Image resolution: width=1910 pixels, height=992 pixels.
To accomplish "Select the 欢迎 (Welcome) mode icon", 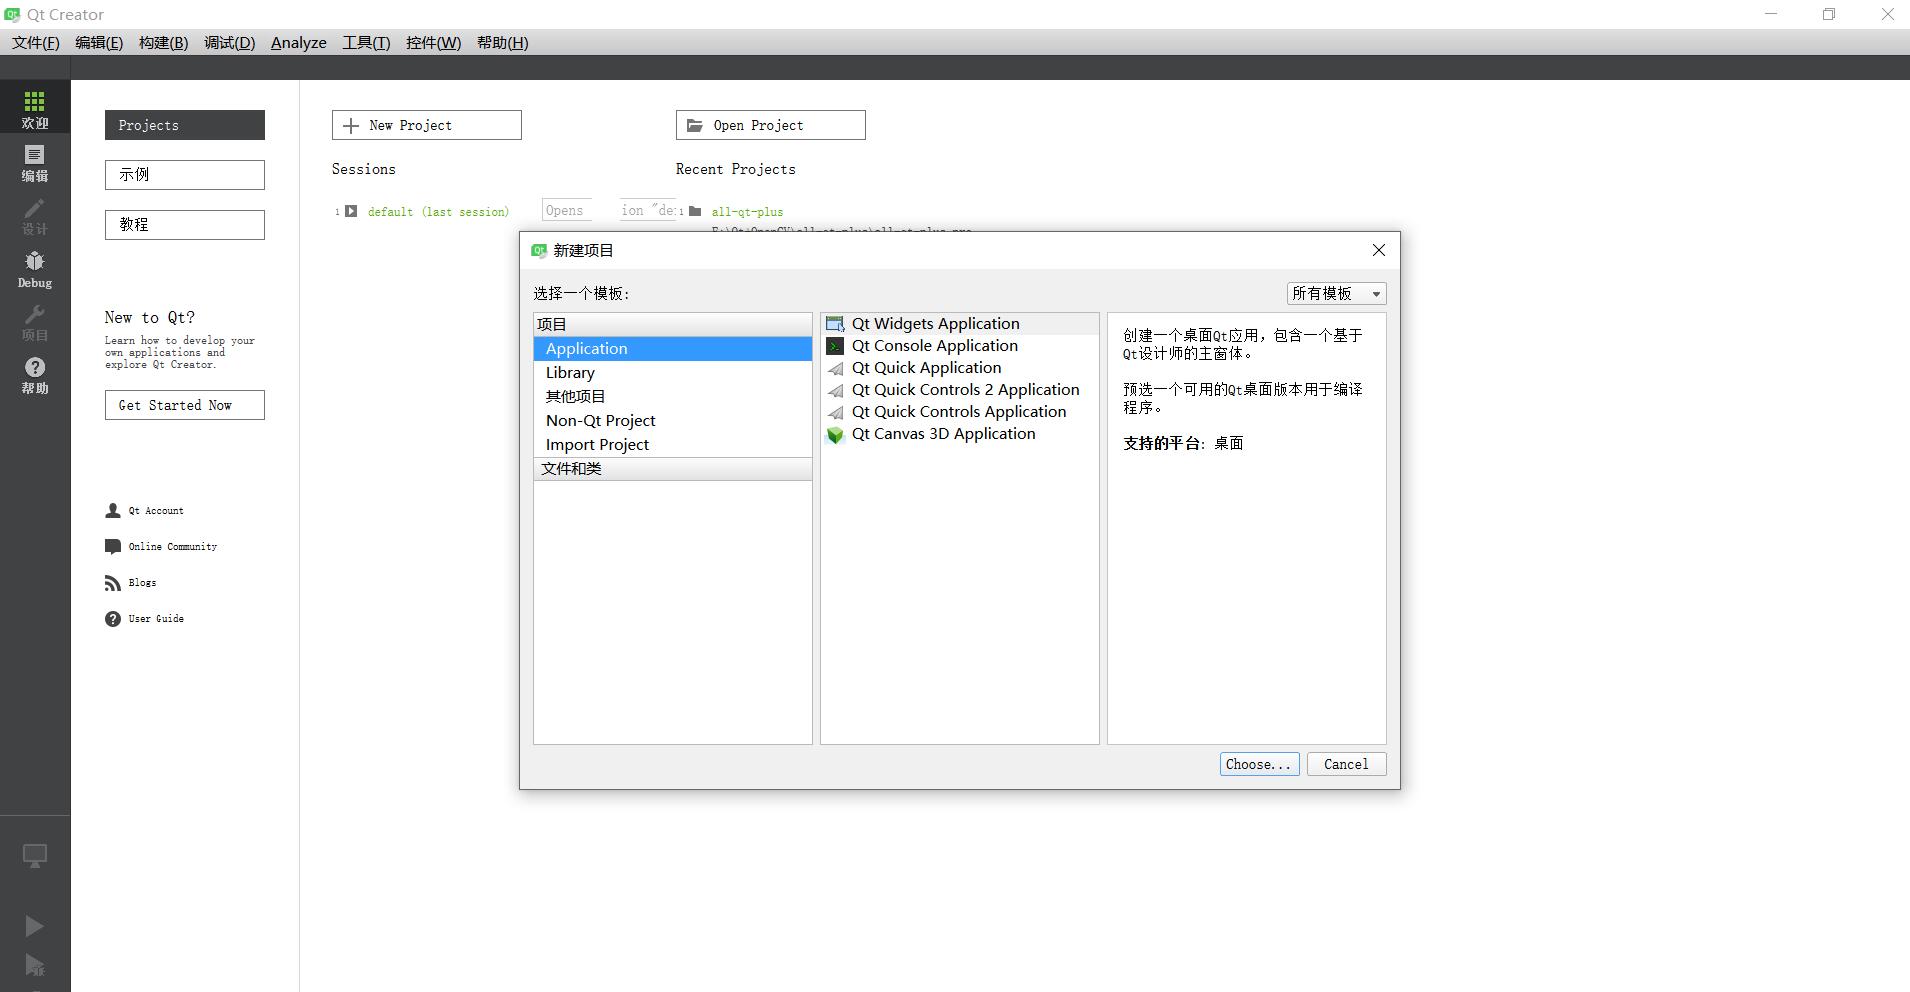I will tap(34, 107).
